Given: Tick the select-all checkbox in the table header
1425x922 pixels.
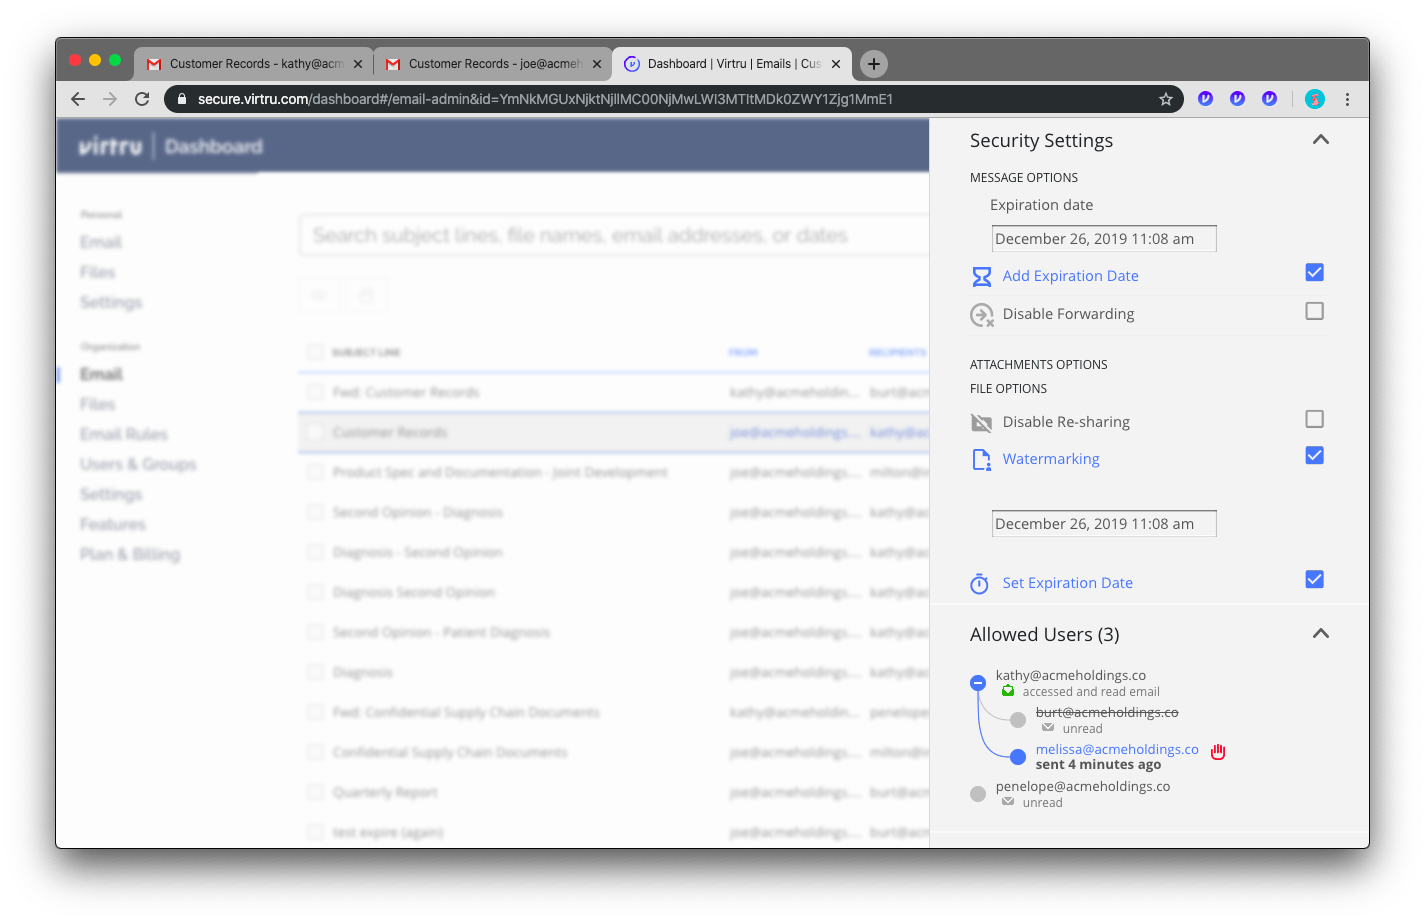Looking at the screenshot, I should [x=315, y=352].
